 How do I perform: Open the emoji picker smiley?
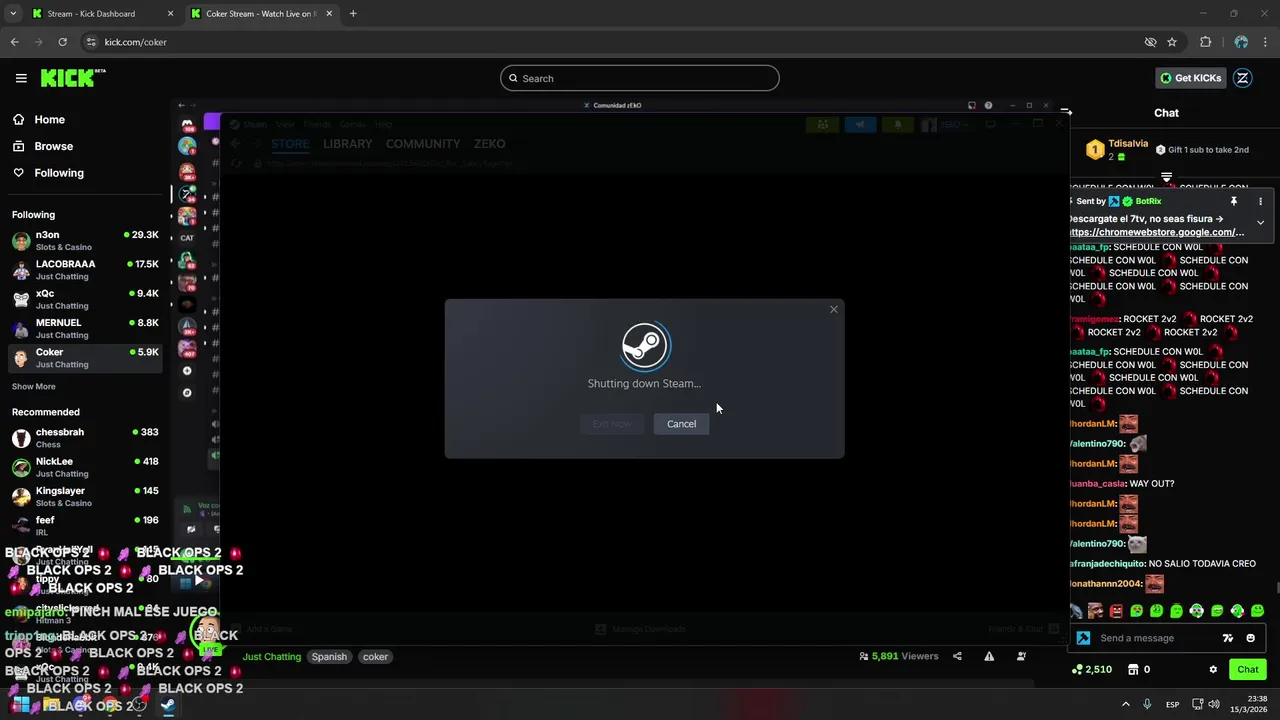pyautogui.click(x=1250, y=638)
